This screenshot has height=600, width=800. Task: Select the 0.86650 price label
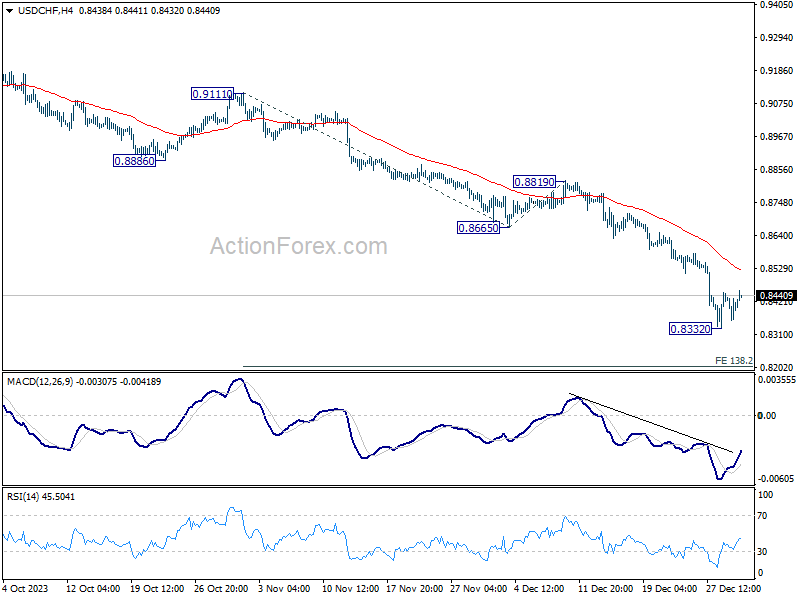click(479, 228)
